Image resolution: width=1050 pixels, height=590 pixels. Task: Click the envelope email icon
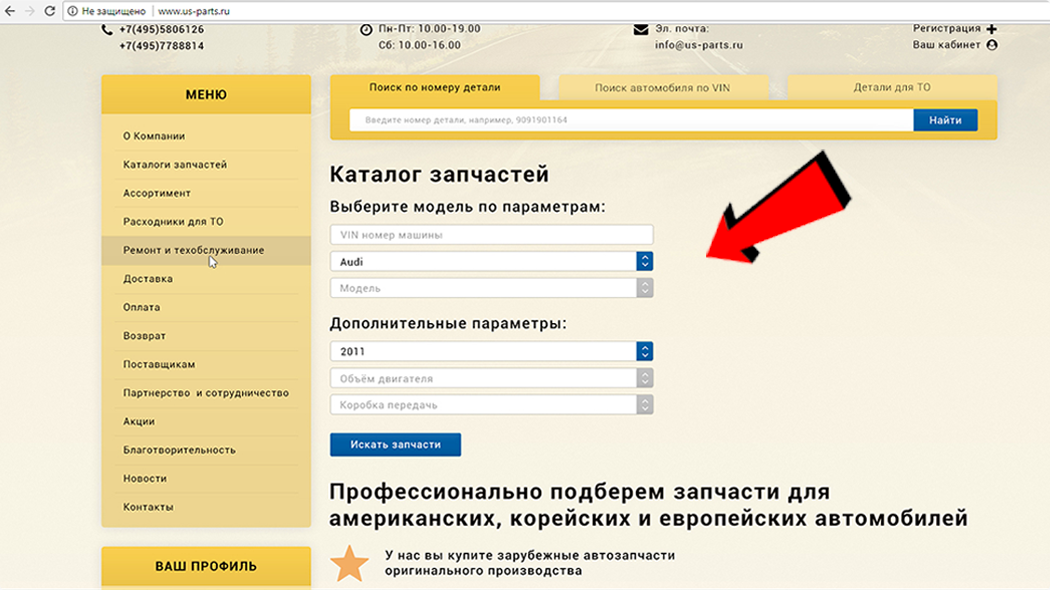point(641,29)
